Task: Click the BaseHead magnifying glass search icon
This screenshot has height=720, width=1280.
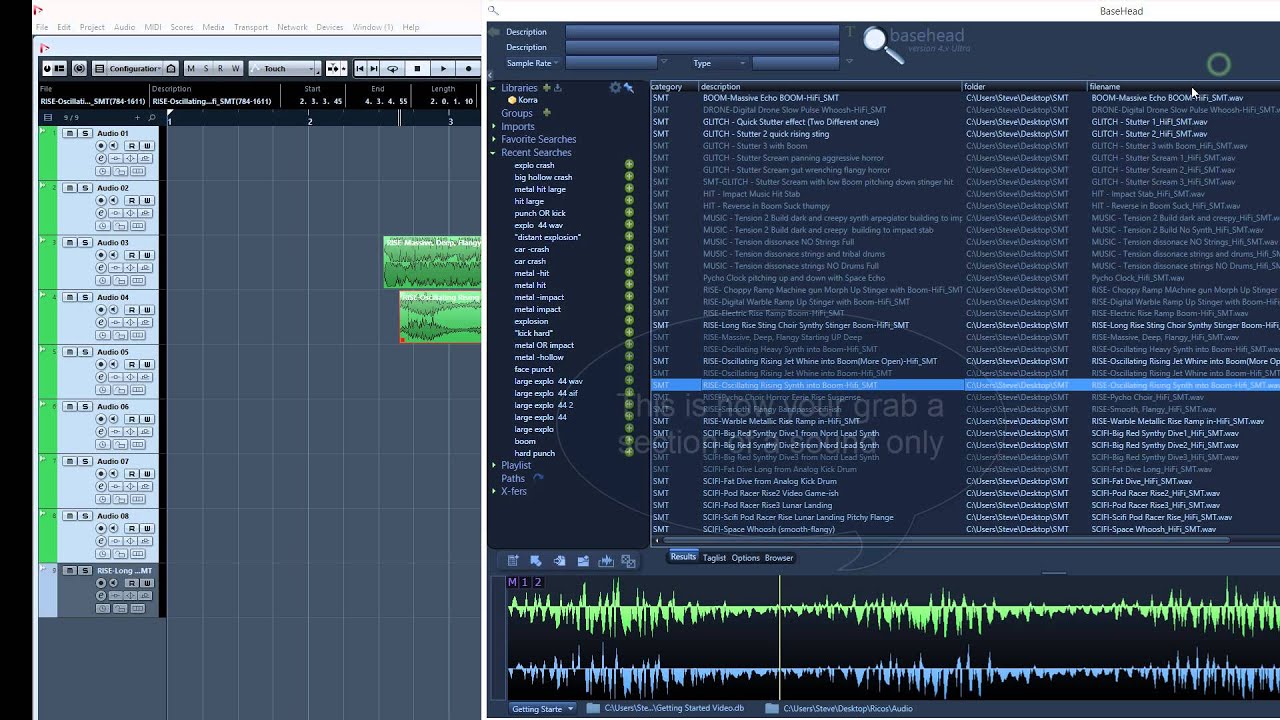Action: coord(882,44)
